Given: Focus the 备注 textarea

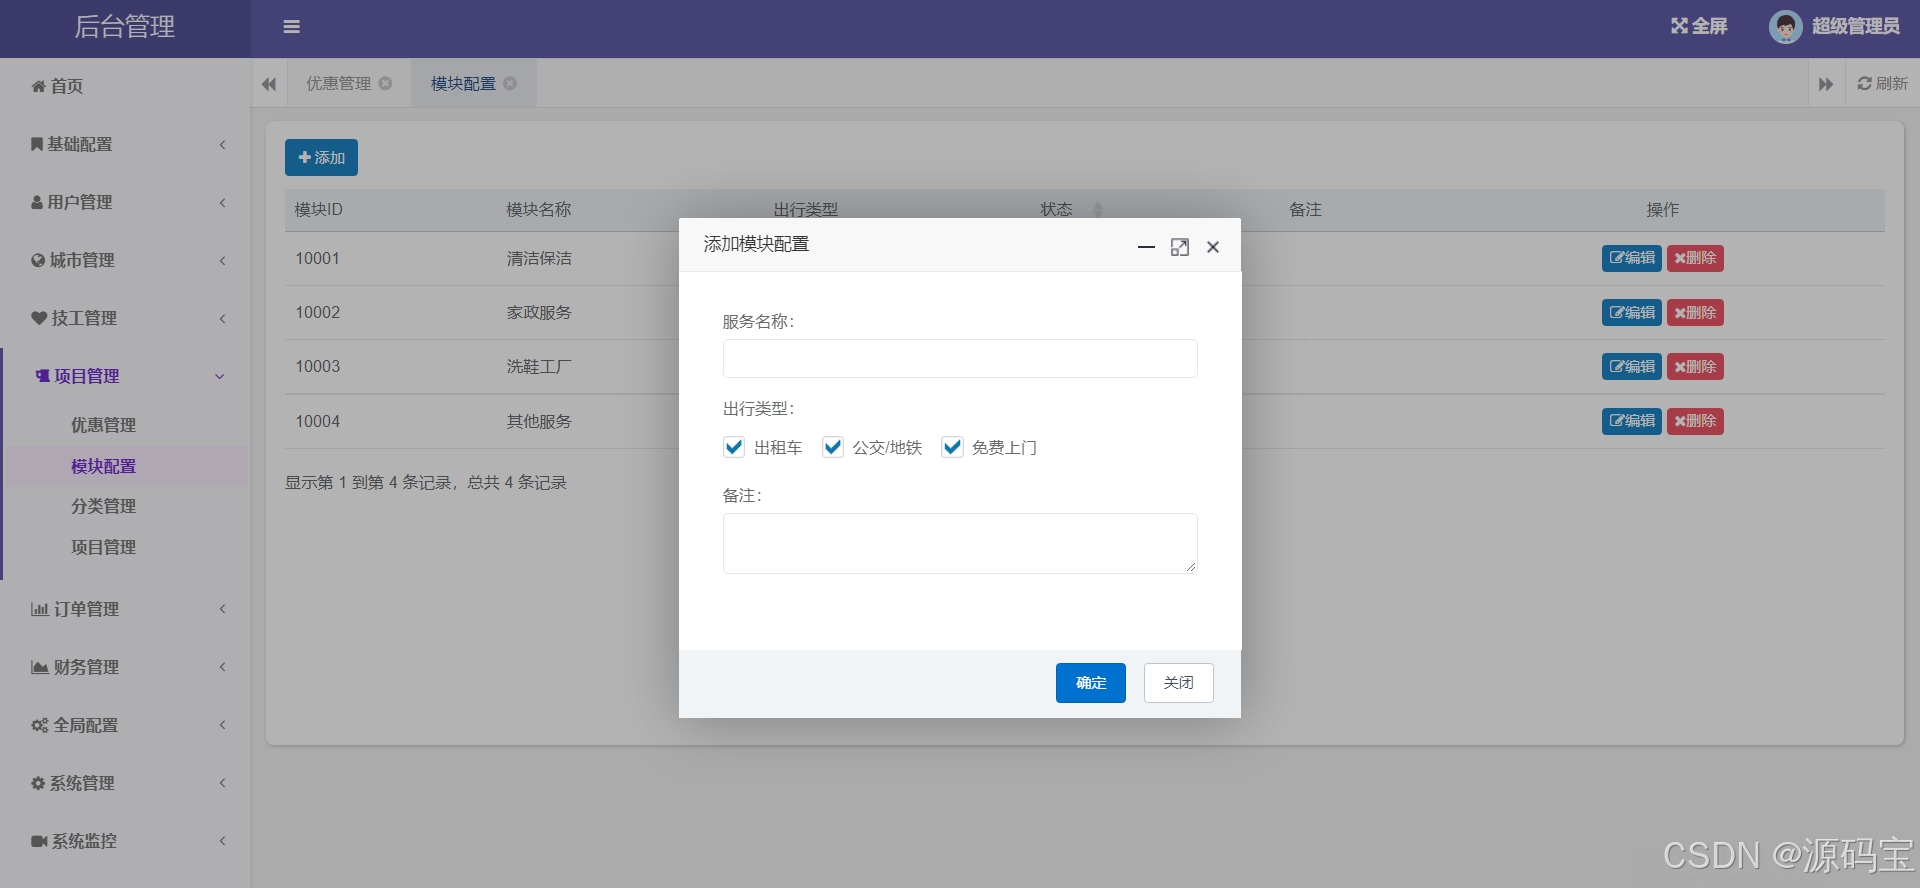Looking at the screenshot, I should pyautogui.click(x=960, y=543).
